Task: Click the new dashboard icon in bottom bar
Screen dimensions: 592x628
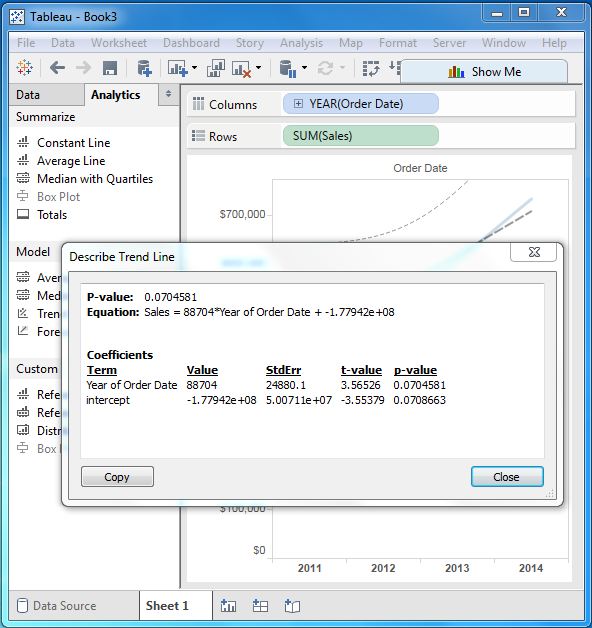Action: 260,606
